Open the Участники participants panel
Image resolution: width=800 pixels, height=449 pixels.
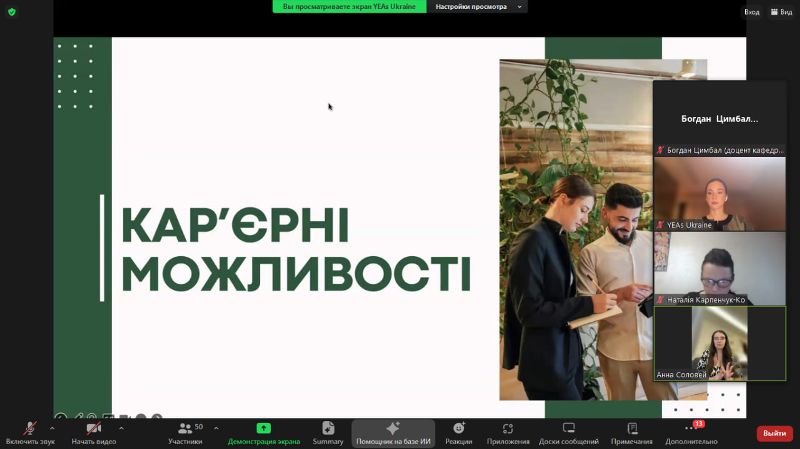[185, 429]
